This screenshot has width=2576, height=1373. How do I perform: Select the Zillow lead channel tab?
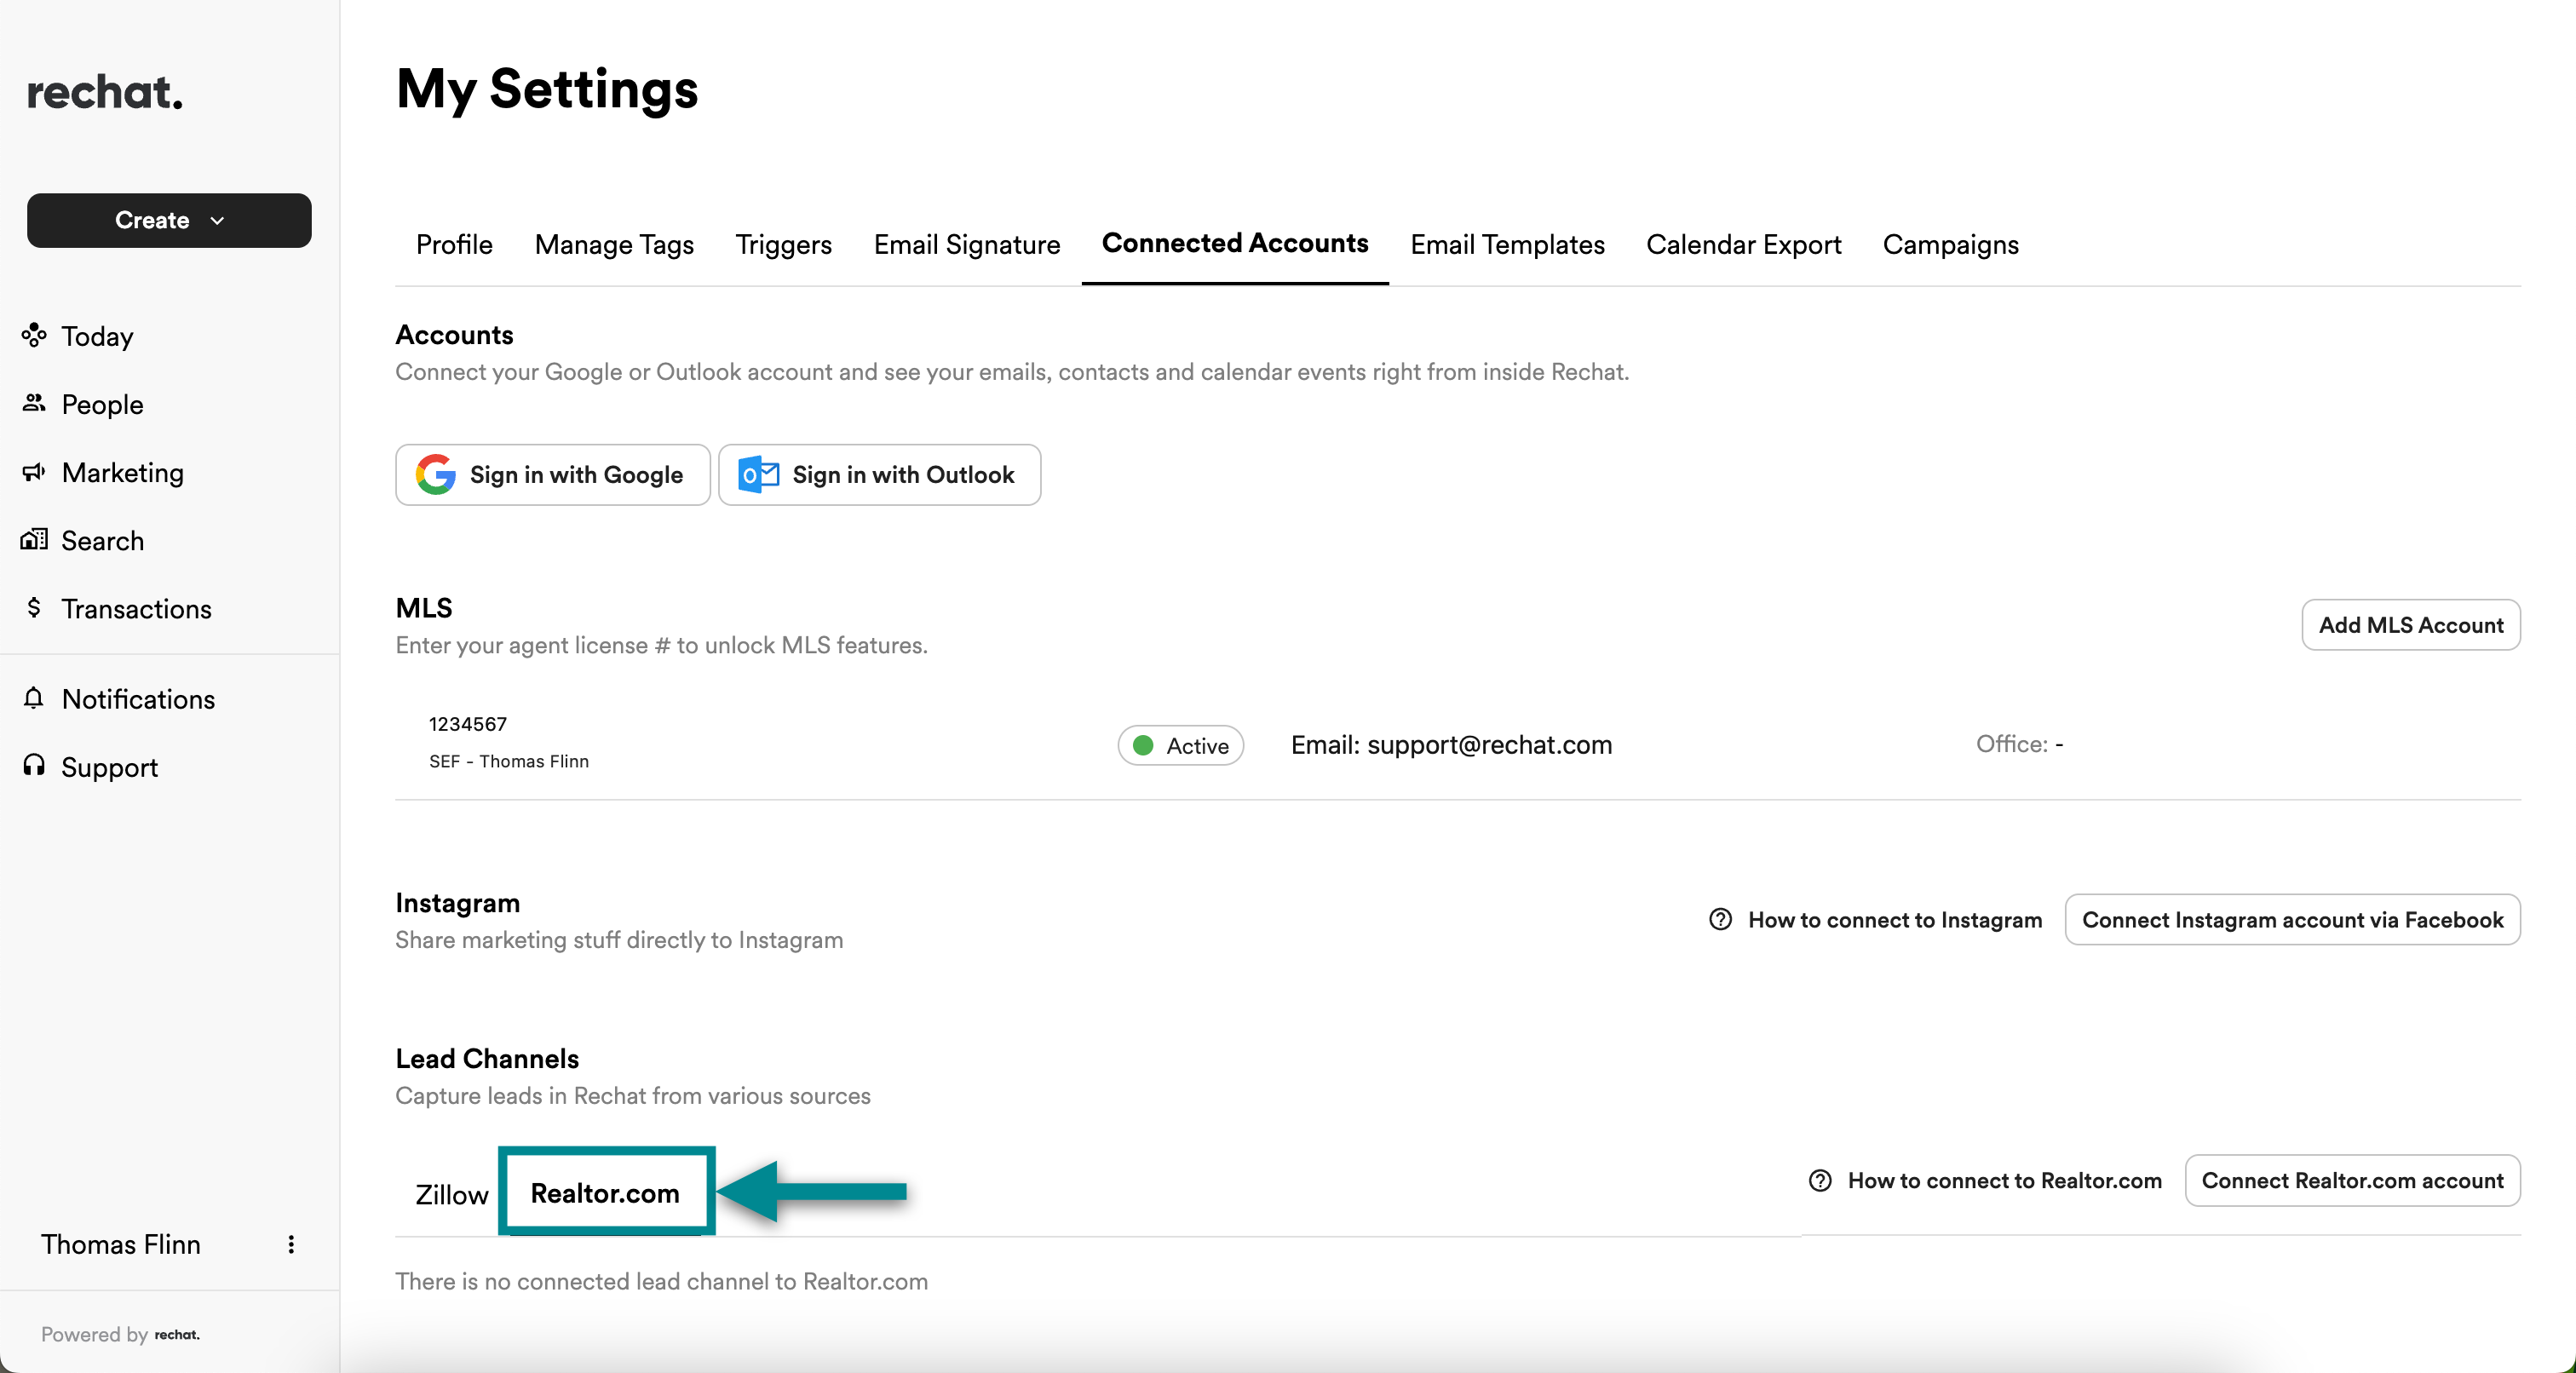pyautogui.click(x=451, y=1194)
